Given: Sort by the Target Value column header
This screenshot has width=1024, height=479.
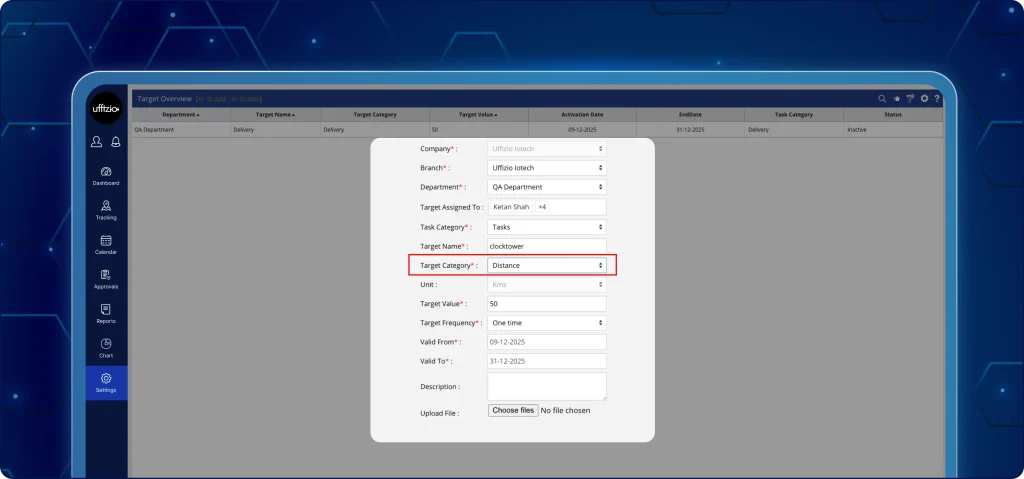Looking at the screenshot, I should (478, 114).
